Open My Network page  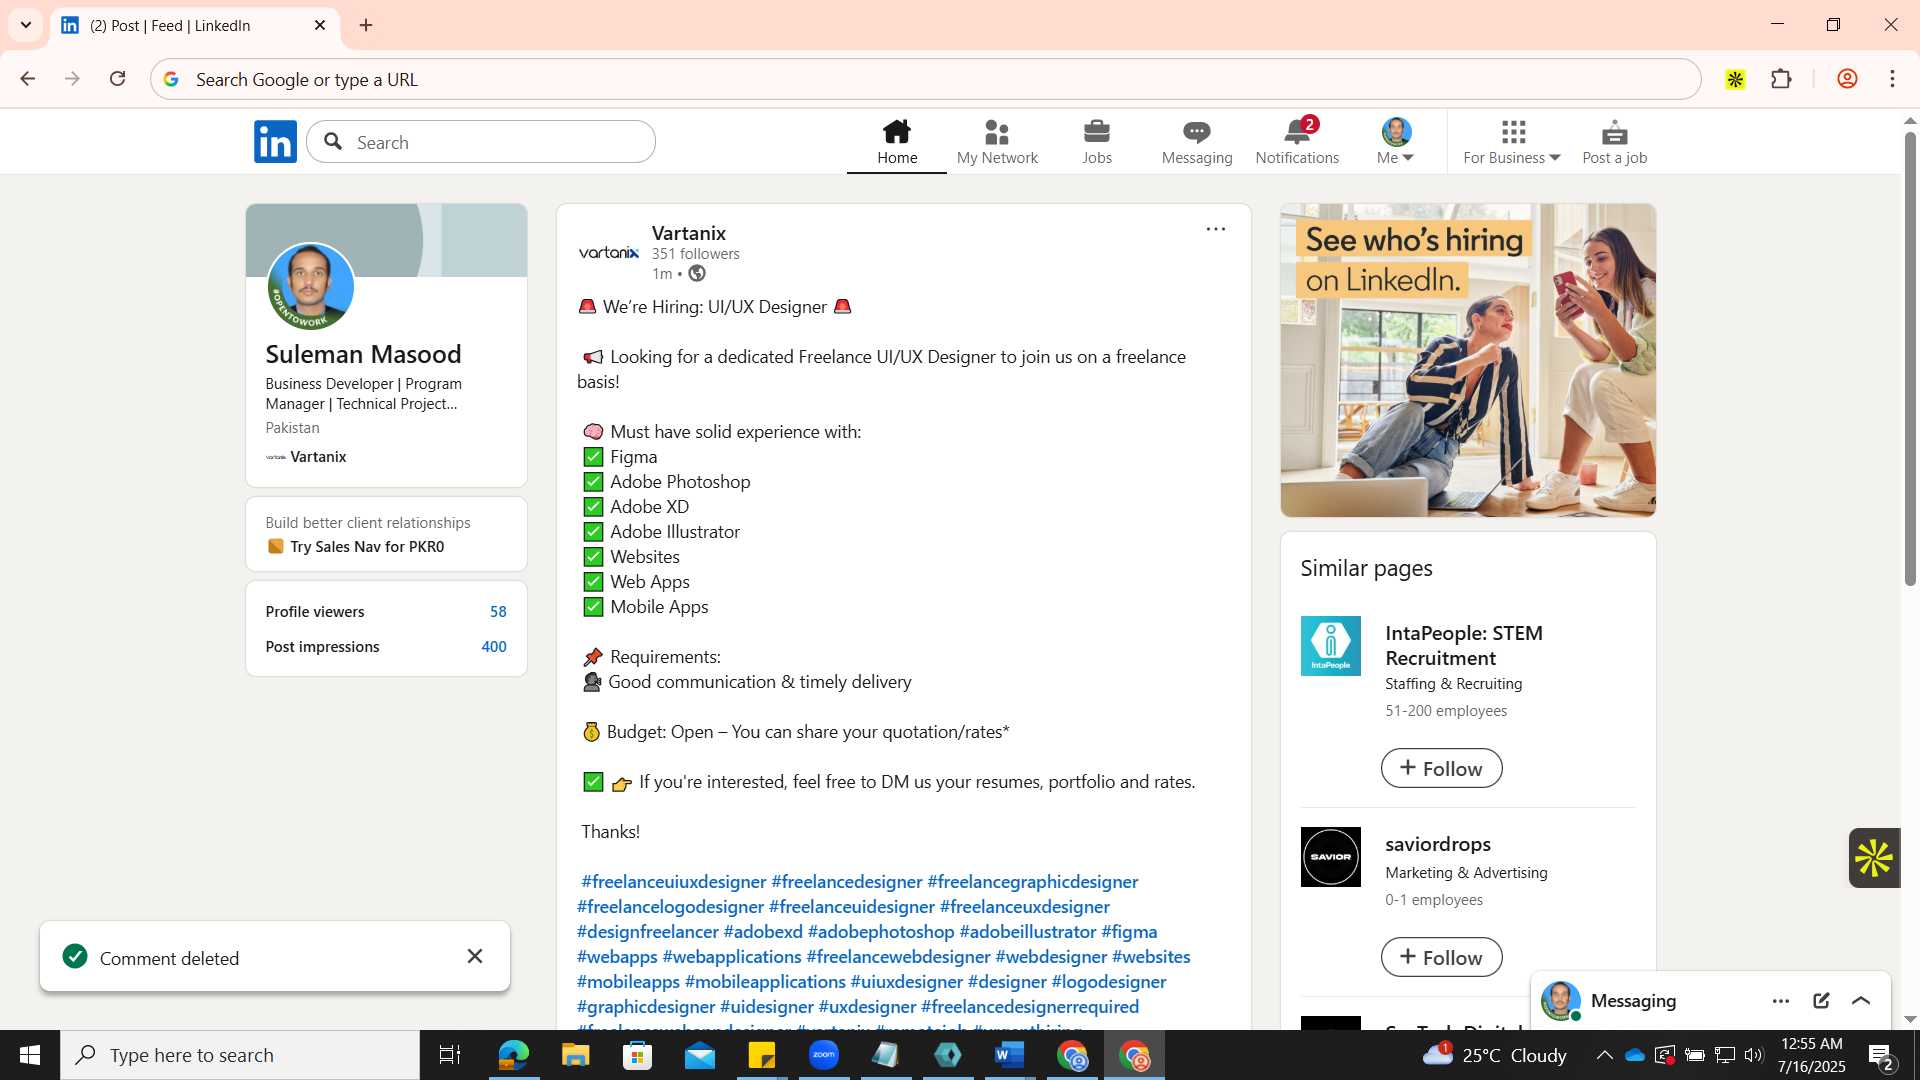pyautogui.click(x=997, y=142)
